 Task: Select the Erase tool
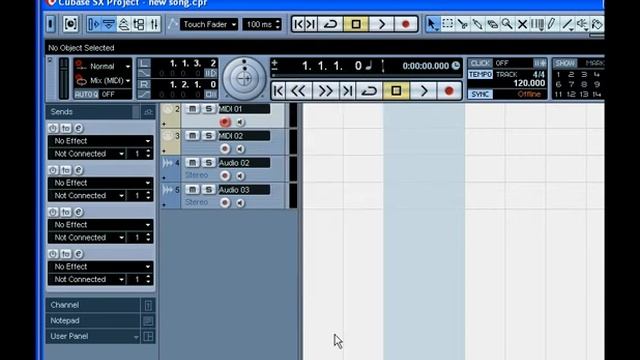click(x=492, y=24)
